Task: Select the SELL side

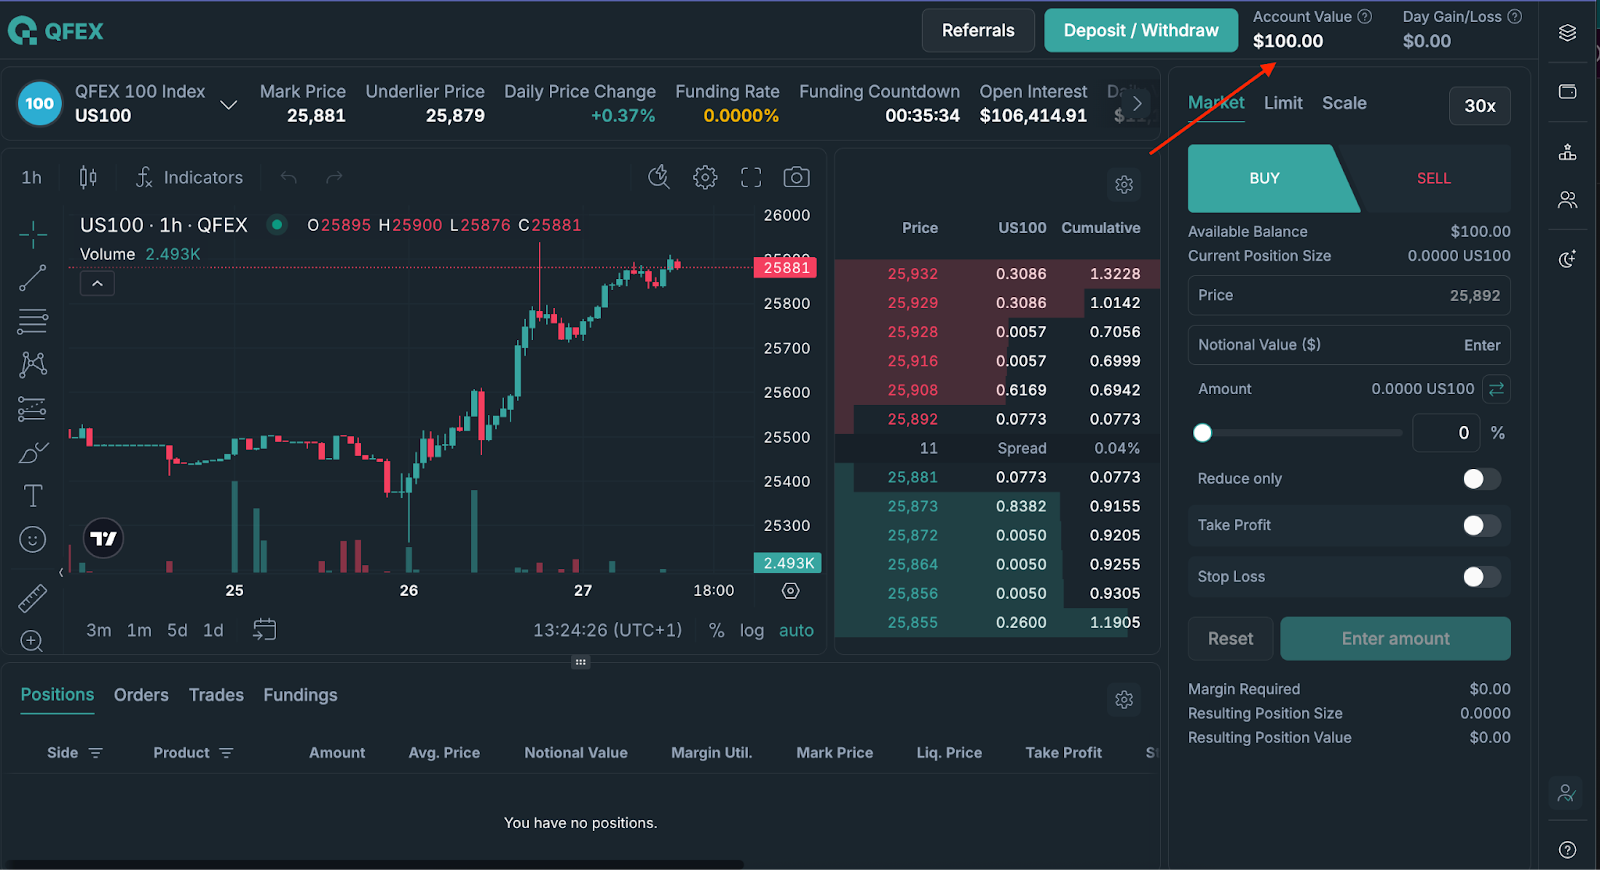Action: pos(1433,178)
